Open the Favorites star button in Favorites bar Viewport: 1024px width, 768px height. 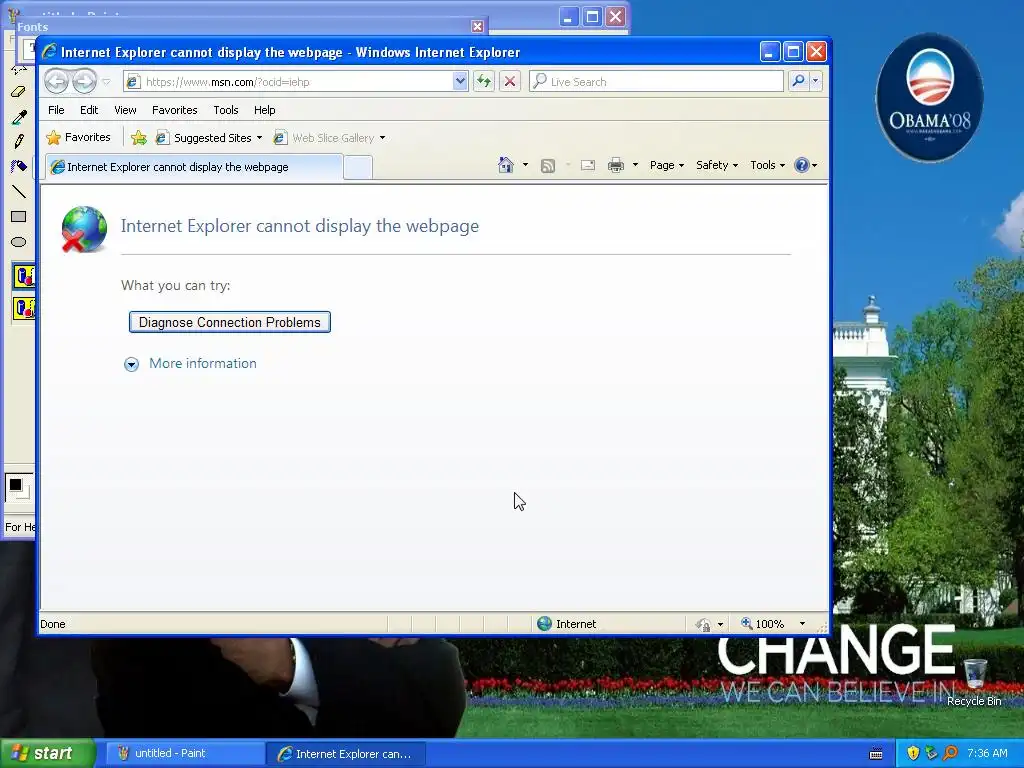point(78,137)
